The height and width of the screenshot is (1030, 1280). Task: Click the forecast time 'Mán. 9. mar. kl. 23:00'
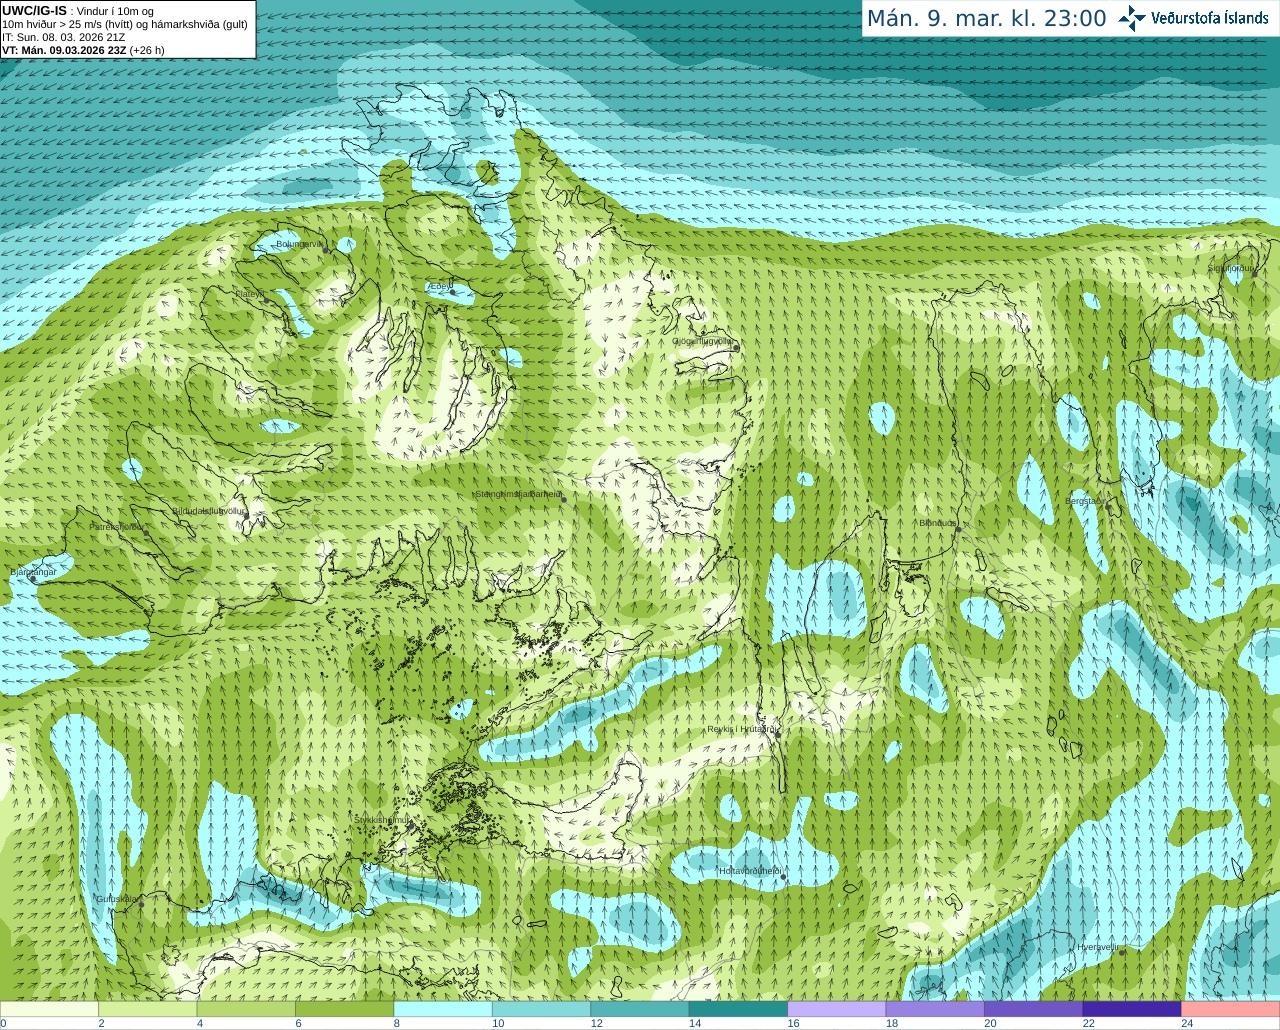pos(986,18)
